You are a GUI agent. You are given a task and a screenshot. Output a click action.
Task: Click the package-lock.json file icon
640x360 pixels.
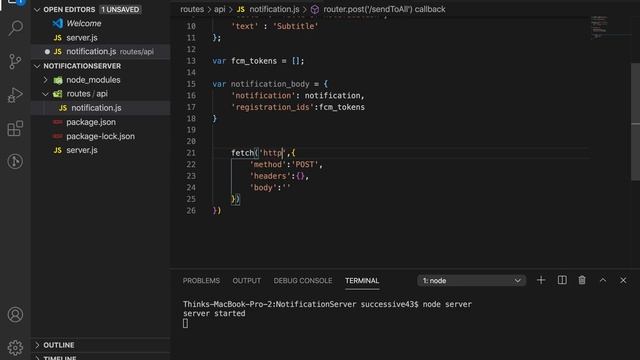(x=58, y=136)
